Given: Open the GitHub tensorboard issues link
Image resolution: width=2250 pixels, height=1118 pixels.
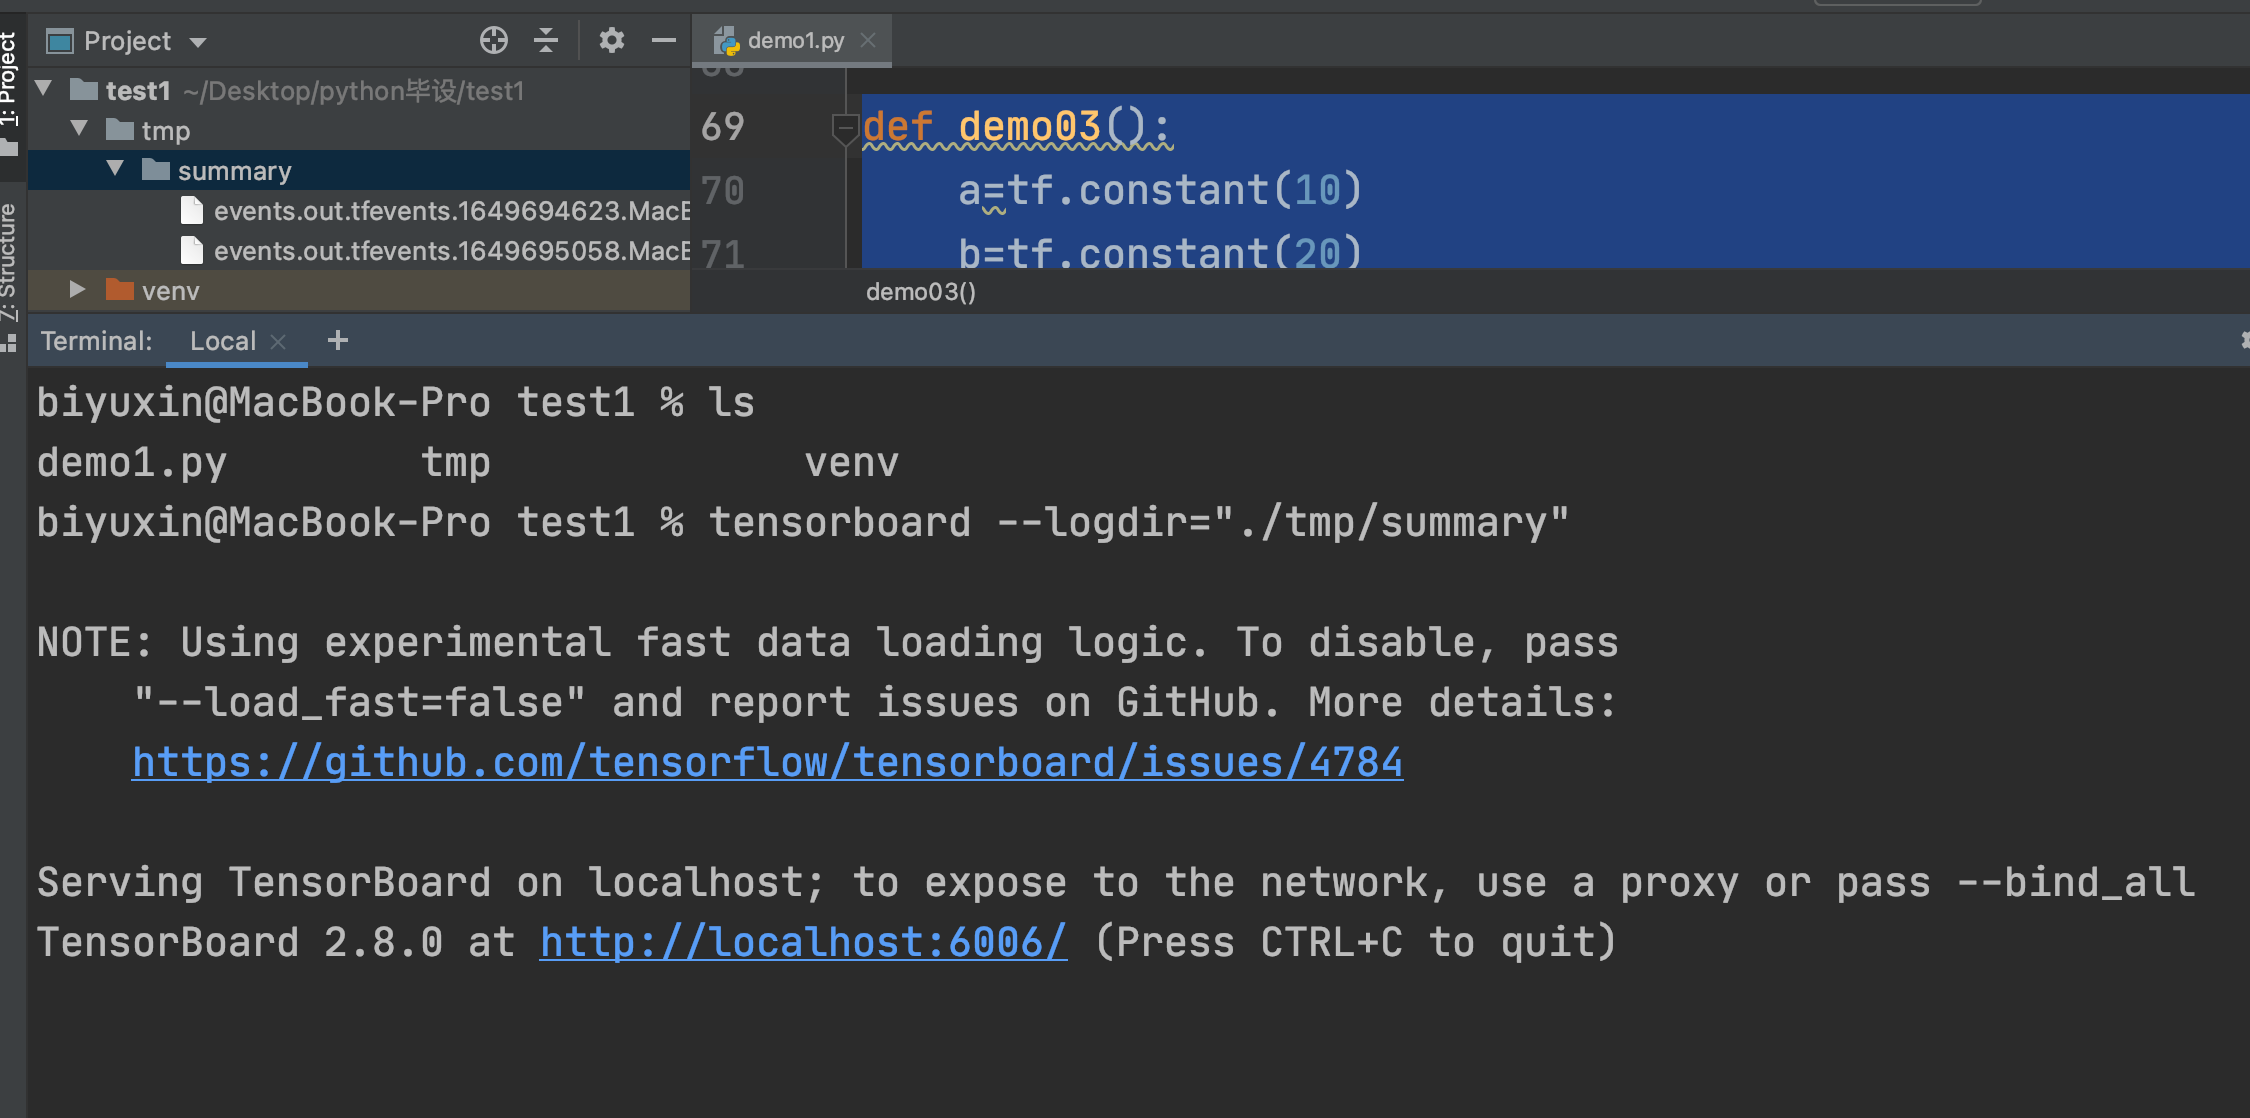Looking at the screenshot, I should (767, 763).
